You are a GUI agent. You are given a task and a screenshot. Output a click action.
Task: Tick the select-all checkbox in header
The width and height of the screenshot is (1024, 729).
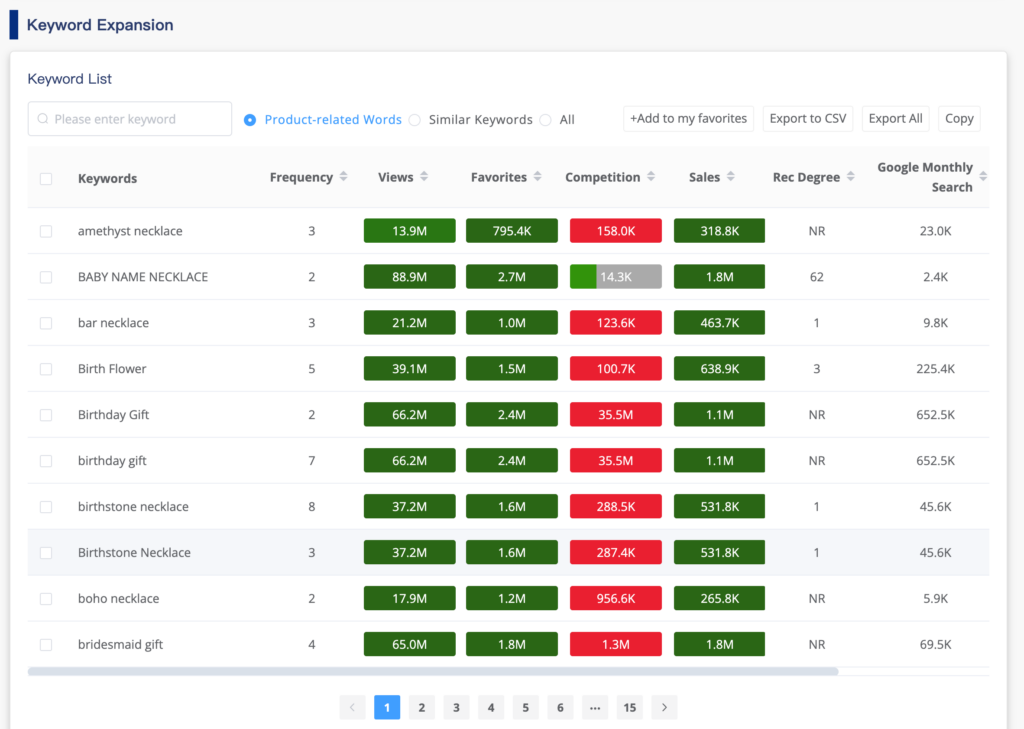point(46,179)
